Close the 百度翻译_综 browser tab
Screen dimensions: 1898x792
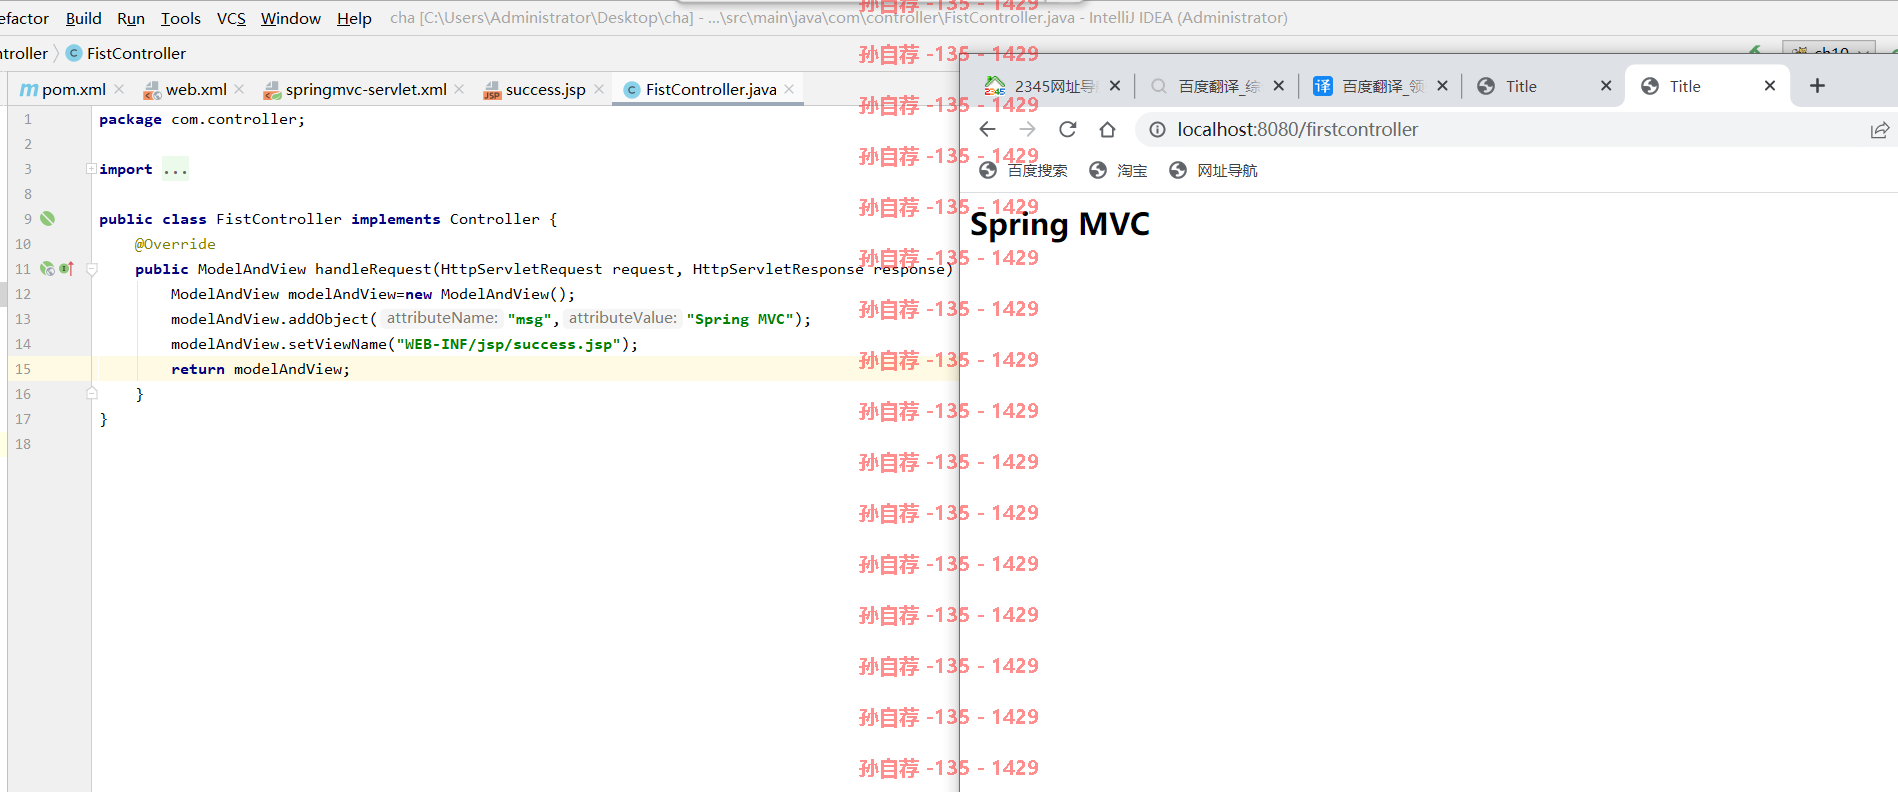tap(1279, 86)
